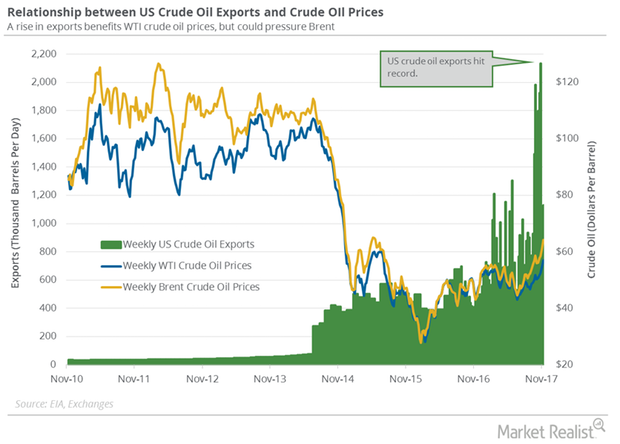Click the chart title about US Crude Oil Exports
The image size is (620, 444).
point(195,12)
